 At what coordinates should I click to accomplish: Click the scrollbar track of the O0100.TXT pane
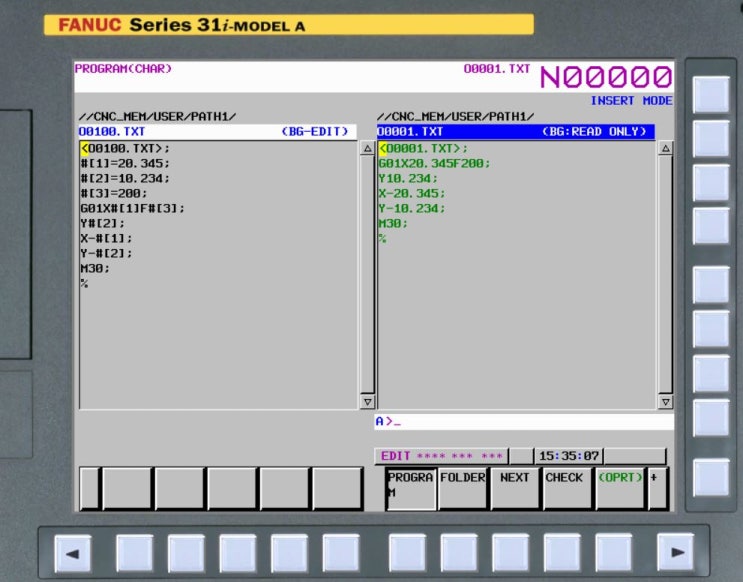coord(367,275)
